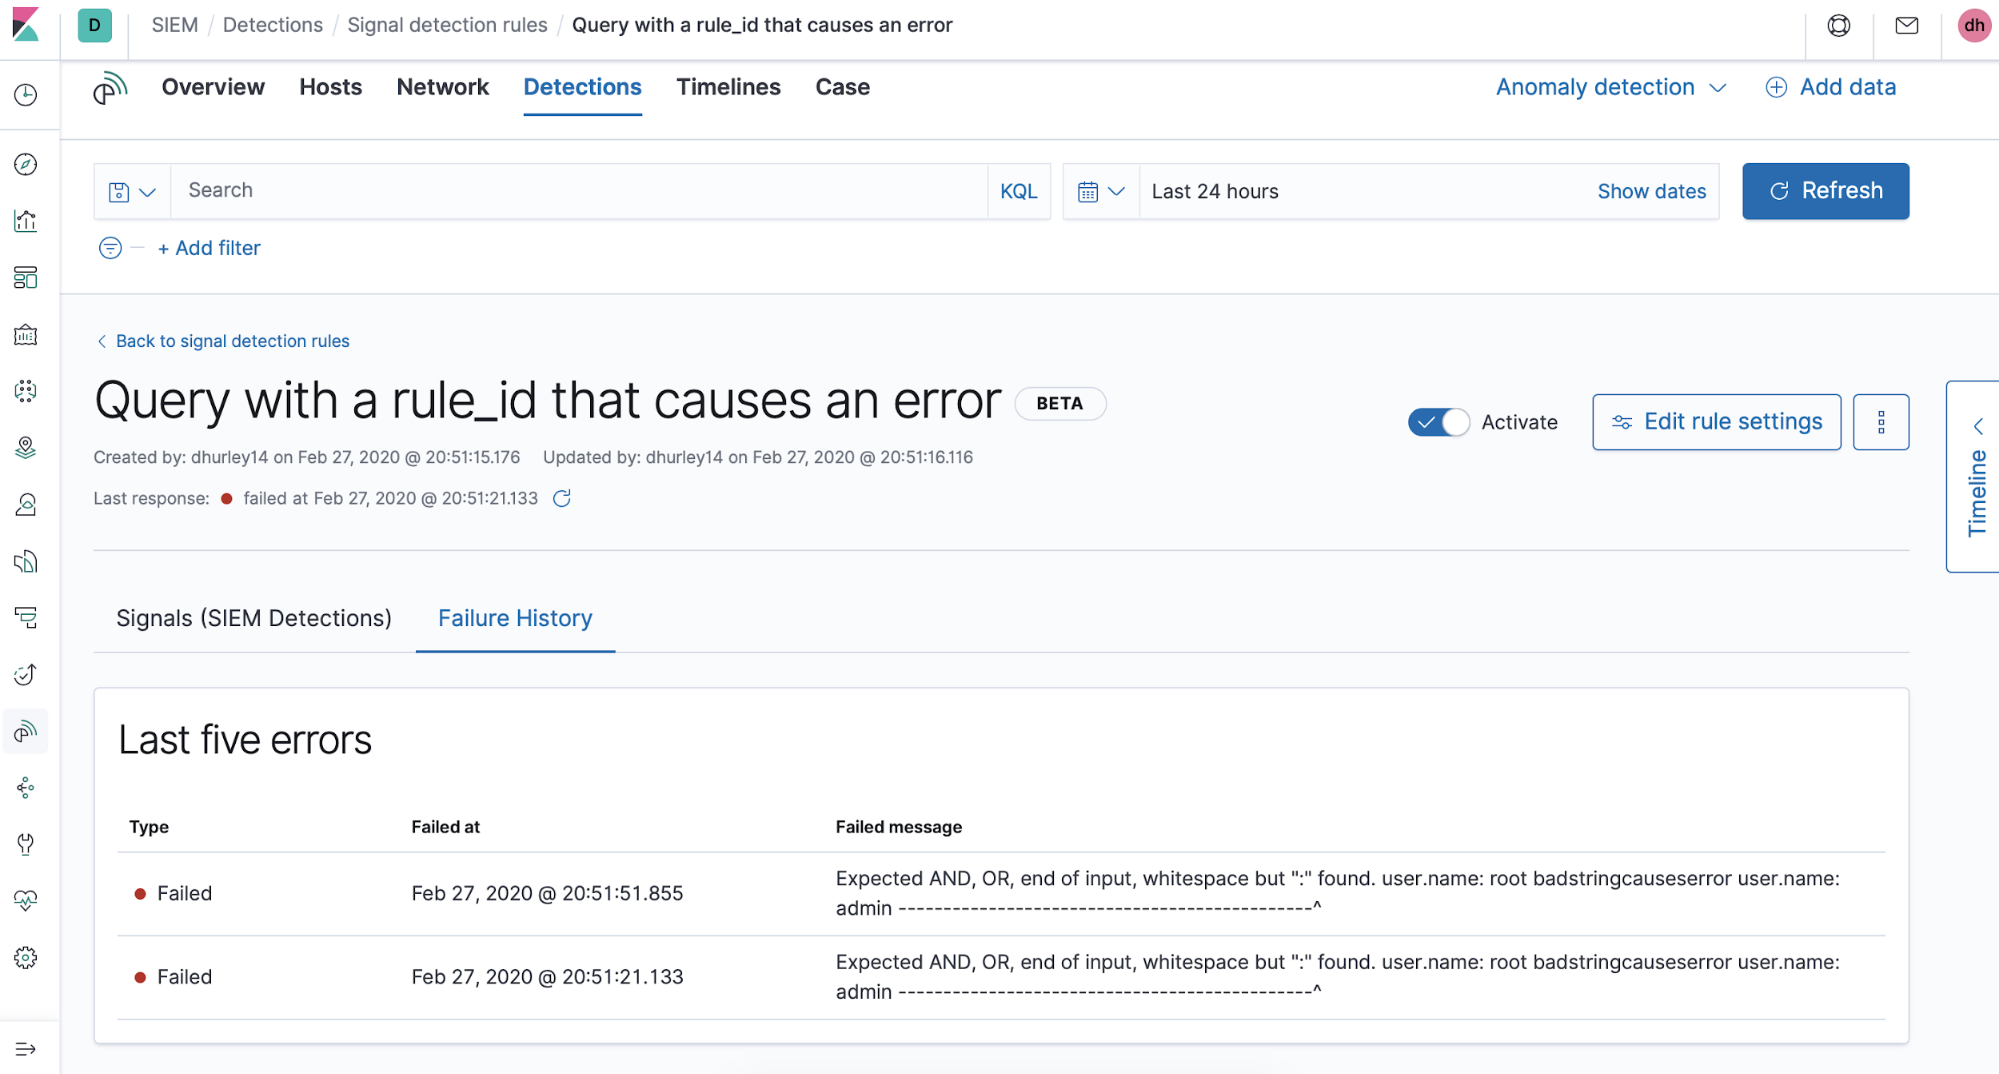Select the Failure History tab
The height and width of the screenshot is (1074, 1999).
click(x=515, y=618)
